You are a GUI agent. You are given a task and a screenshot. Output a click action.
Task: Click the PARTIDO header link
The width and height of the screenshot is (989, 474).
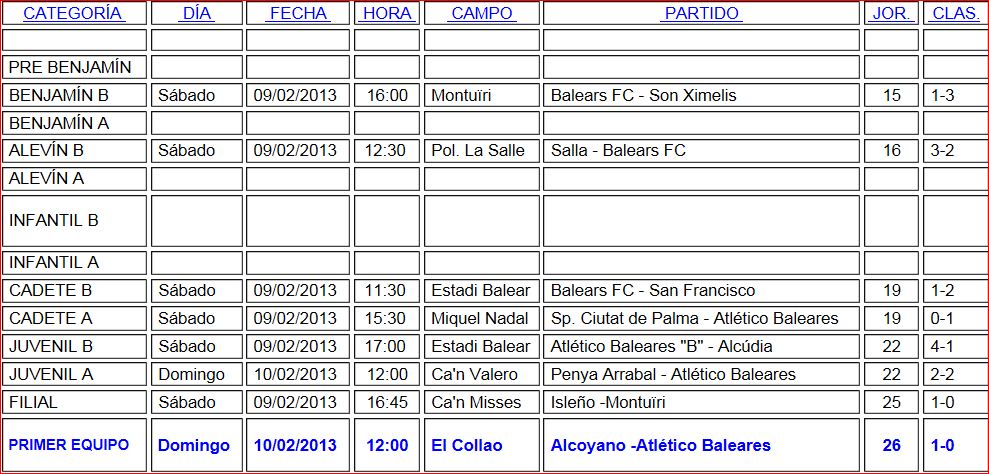701,14
